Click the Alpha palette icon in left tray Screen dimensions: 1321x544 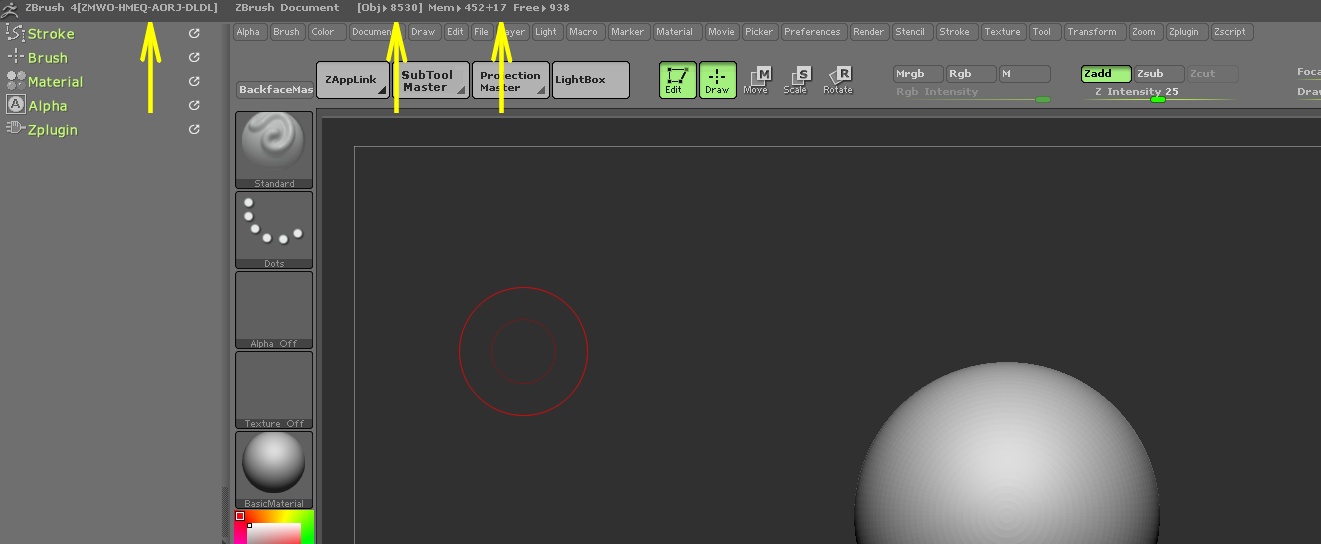15,105
